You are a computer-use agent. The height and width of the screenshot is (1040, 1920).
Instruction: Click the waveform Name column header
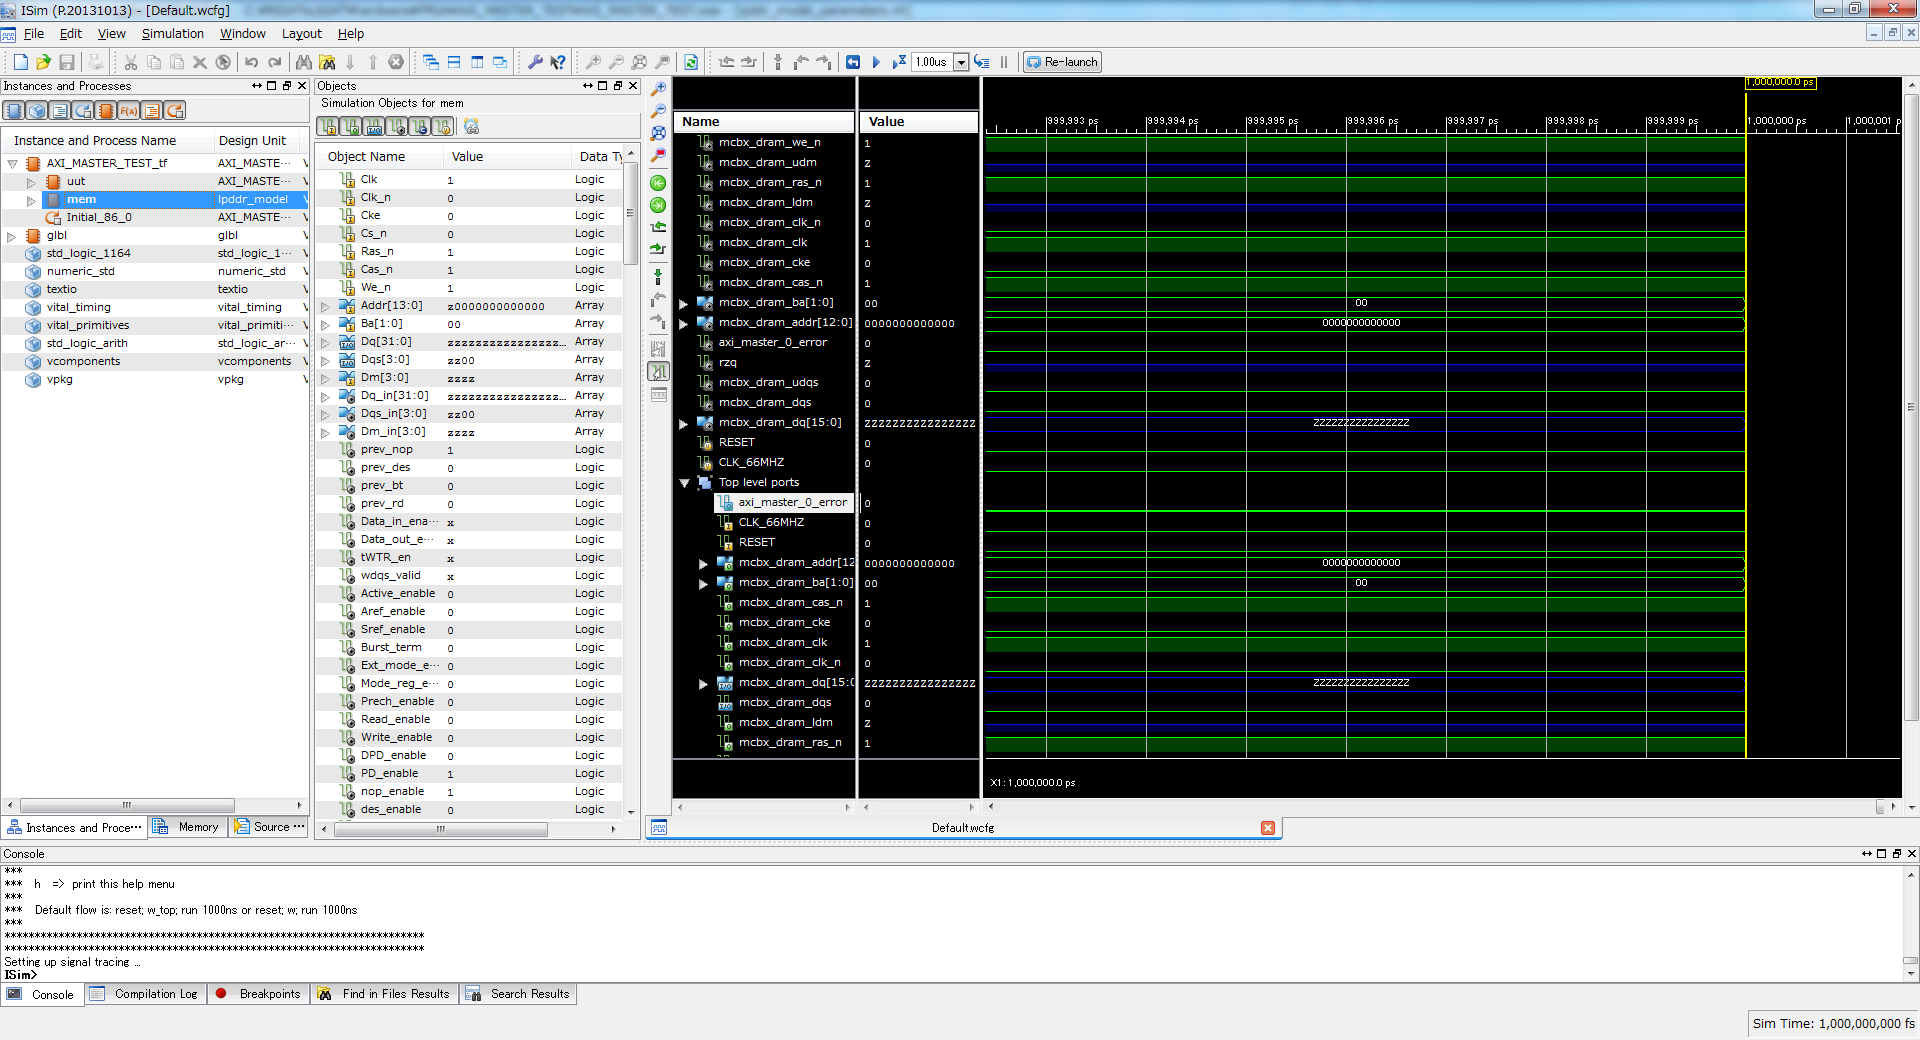[764, 122]
